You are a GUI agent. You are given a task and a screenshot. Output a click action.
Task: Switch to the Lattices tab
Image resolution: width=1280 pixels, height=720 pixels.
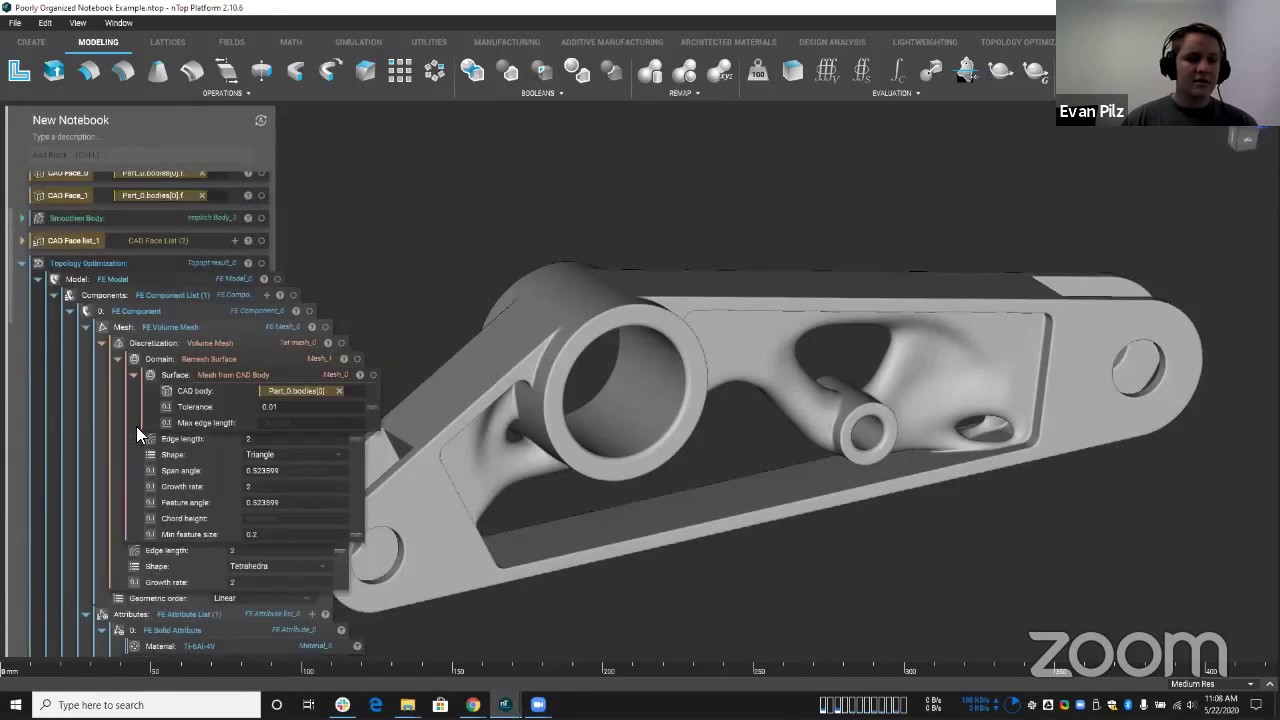tap(168, 42)
